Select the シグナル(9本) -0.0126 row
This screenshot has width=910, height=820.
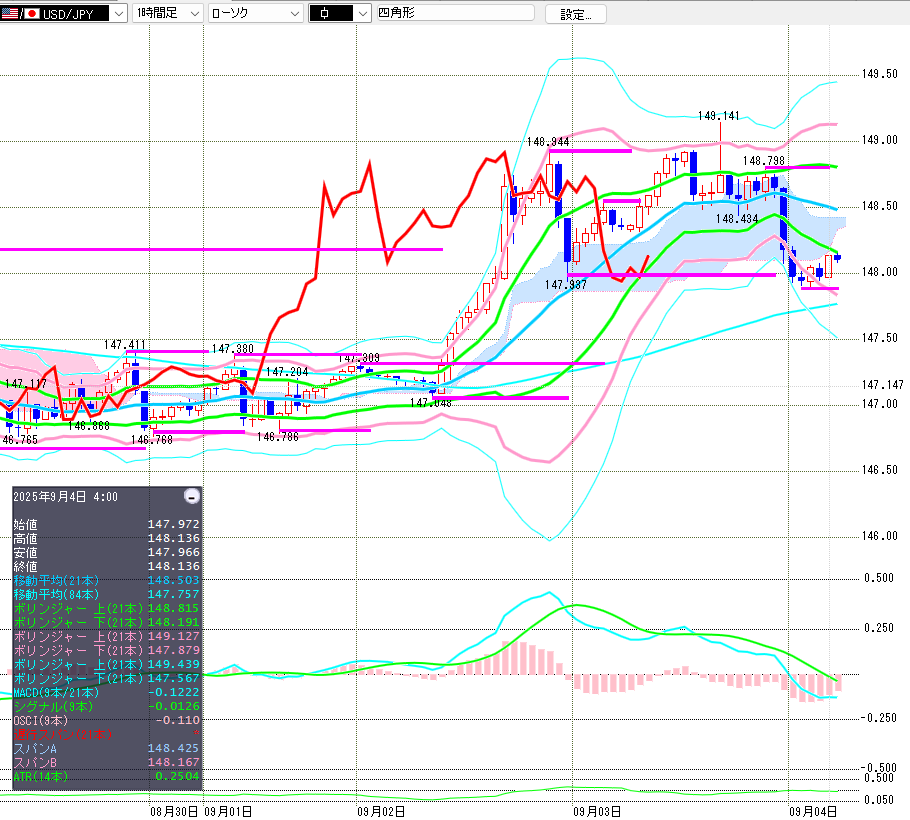tap(107, 706)
